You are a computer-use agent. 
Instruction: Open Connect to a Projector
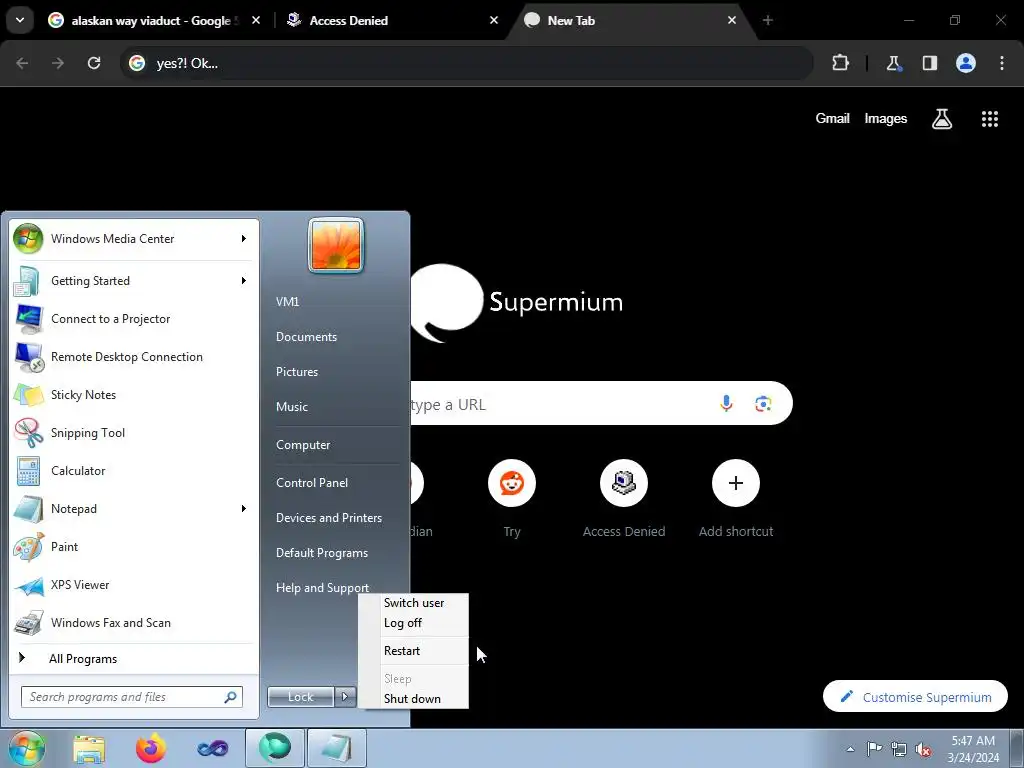pyautogui.click(x=134, y=319)
